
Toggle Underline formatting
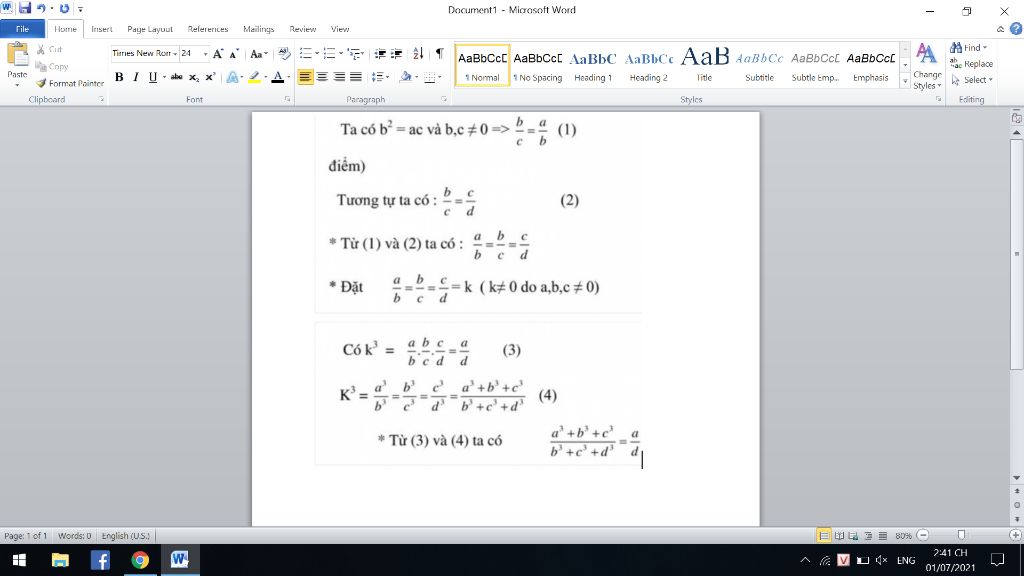click(x=152, y=77)
